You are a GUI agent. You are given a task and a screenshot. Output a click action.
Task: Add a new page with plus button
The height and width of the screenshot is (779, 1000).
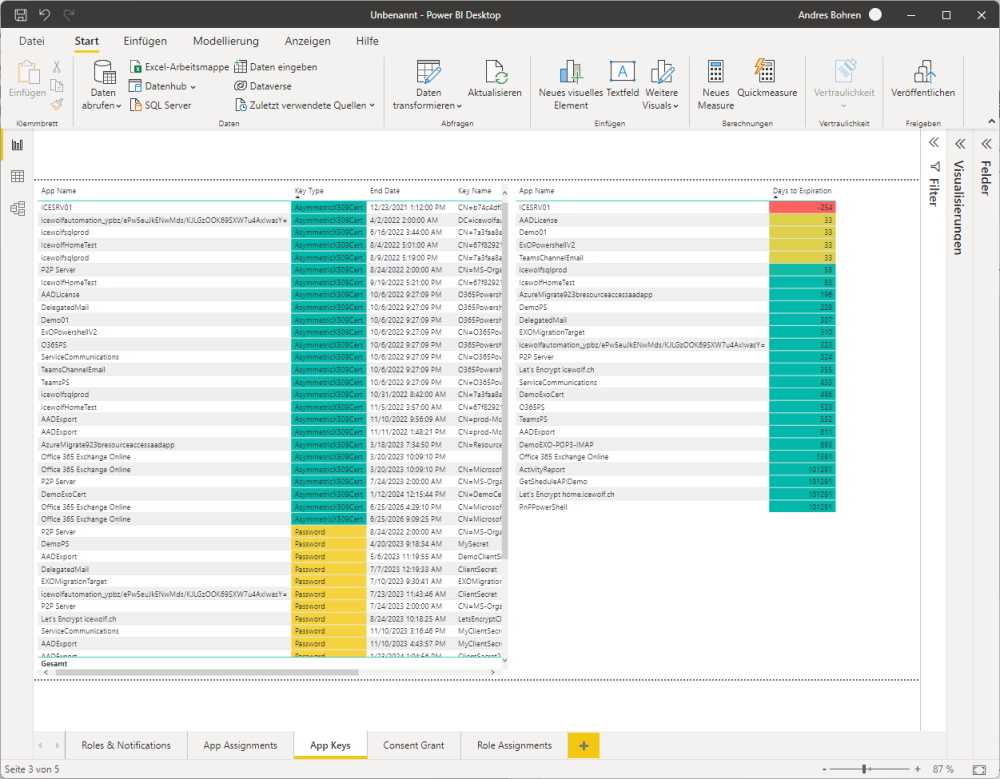[x=584, y=745]
